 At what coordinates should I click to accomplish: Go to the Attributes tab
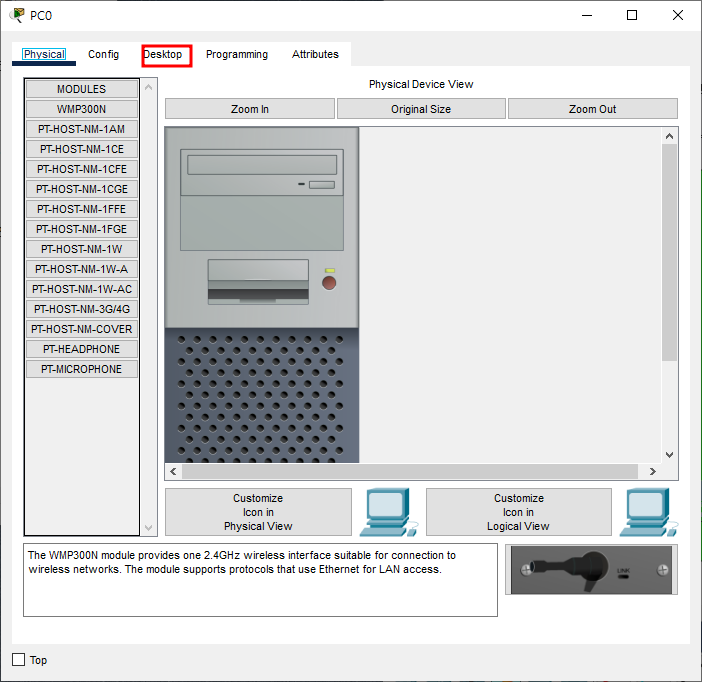tap(315, 55)
